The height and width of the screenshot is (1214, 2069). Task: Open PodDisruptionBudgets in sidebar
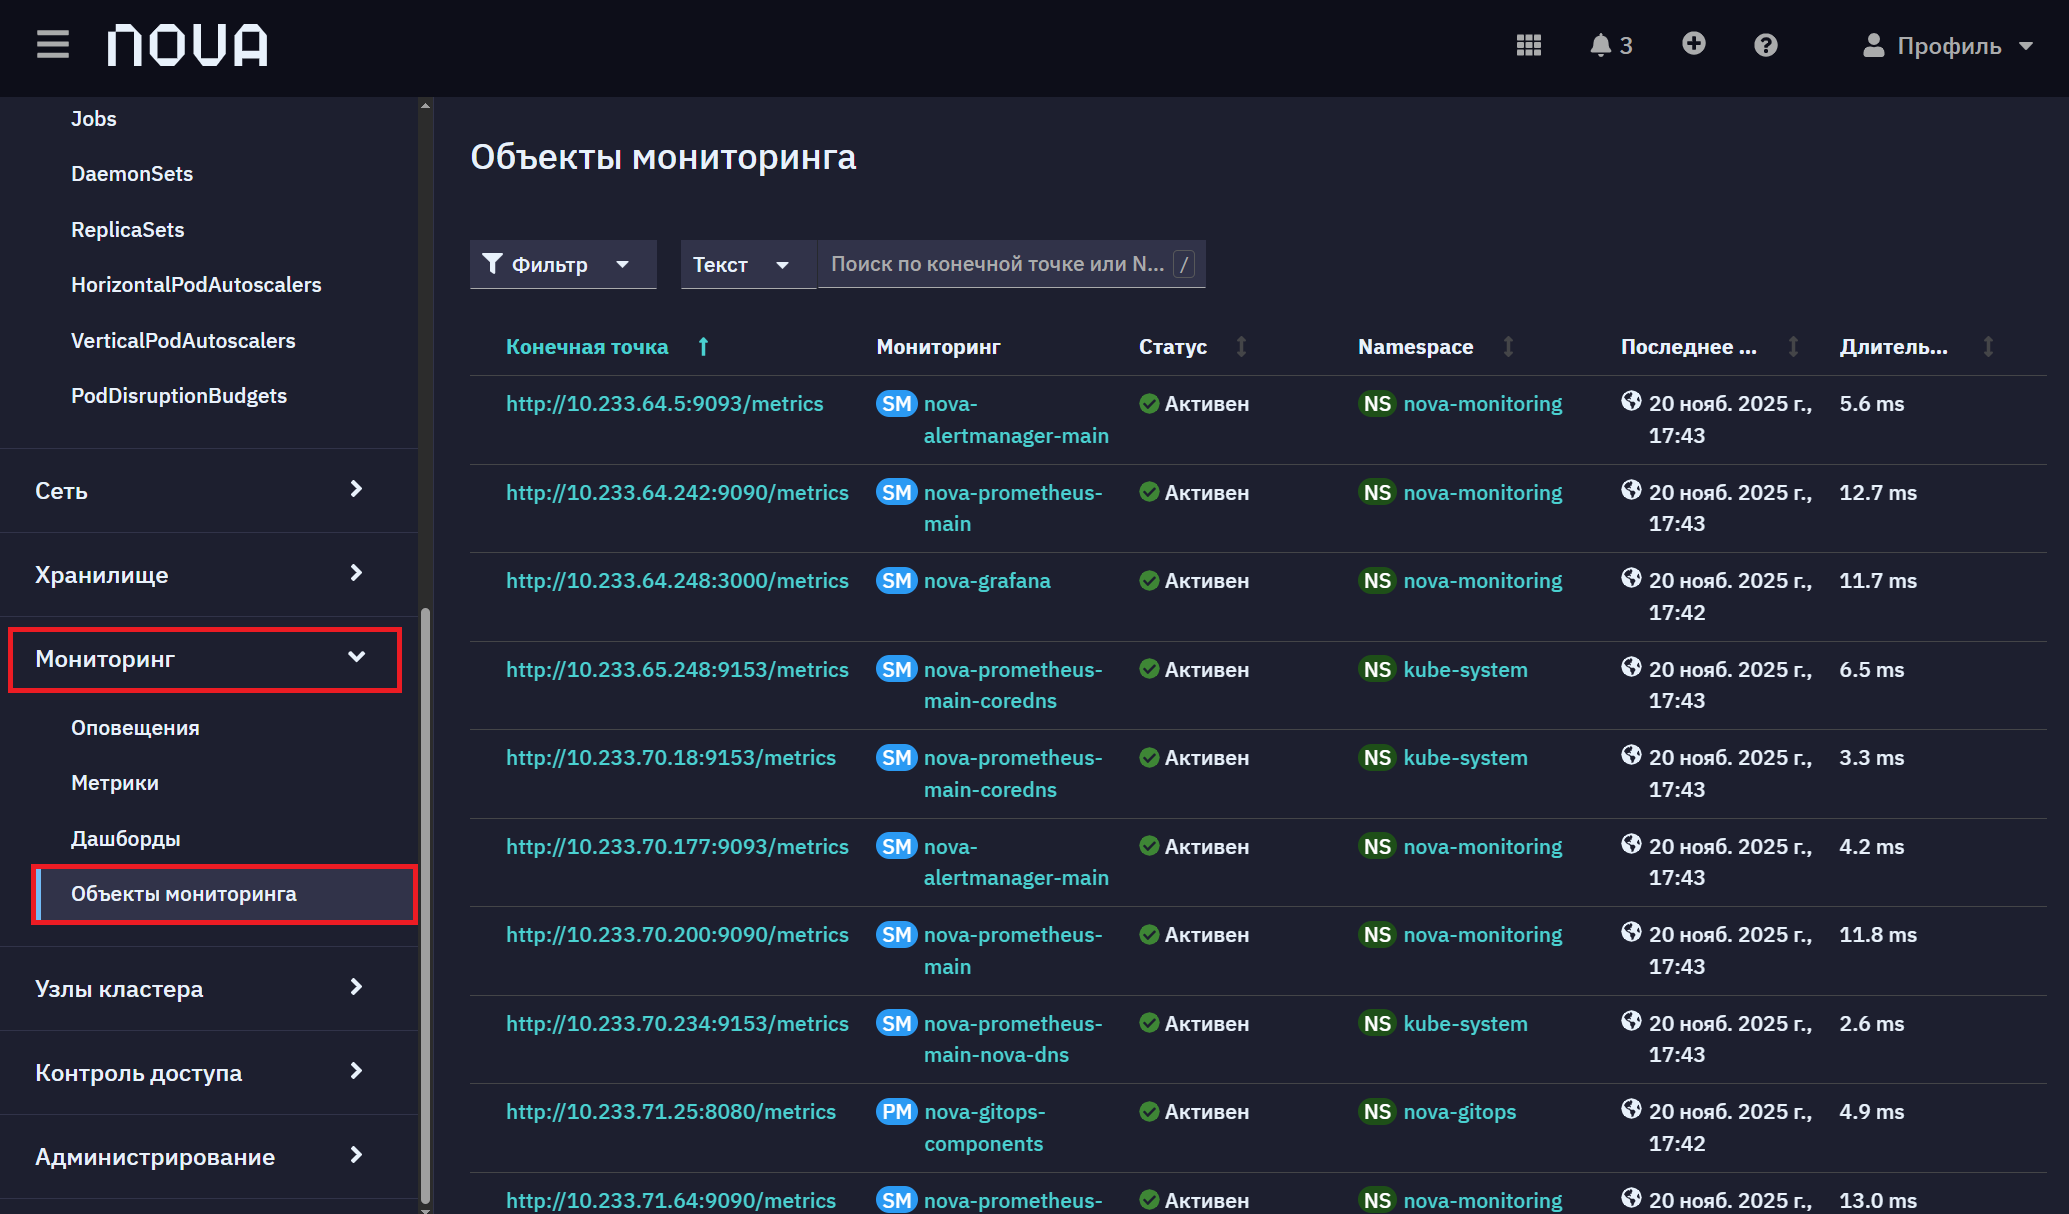tap(179, 395)
